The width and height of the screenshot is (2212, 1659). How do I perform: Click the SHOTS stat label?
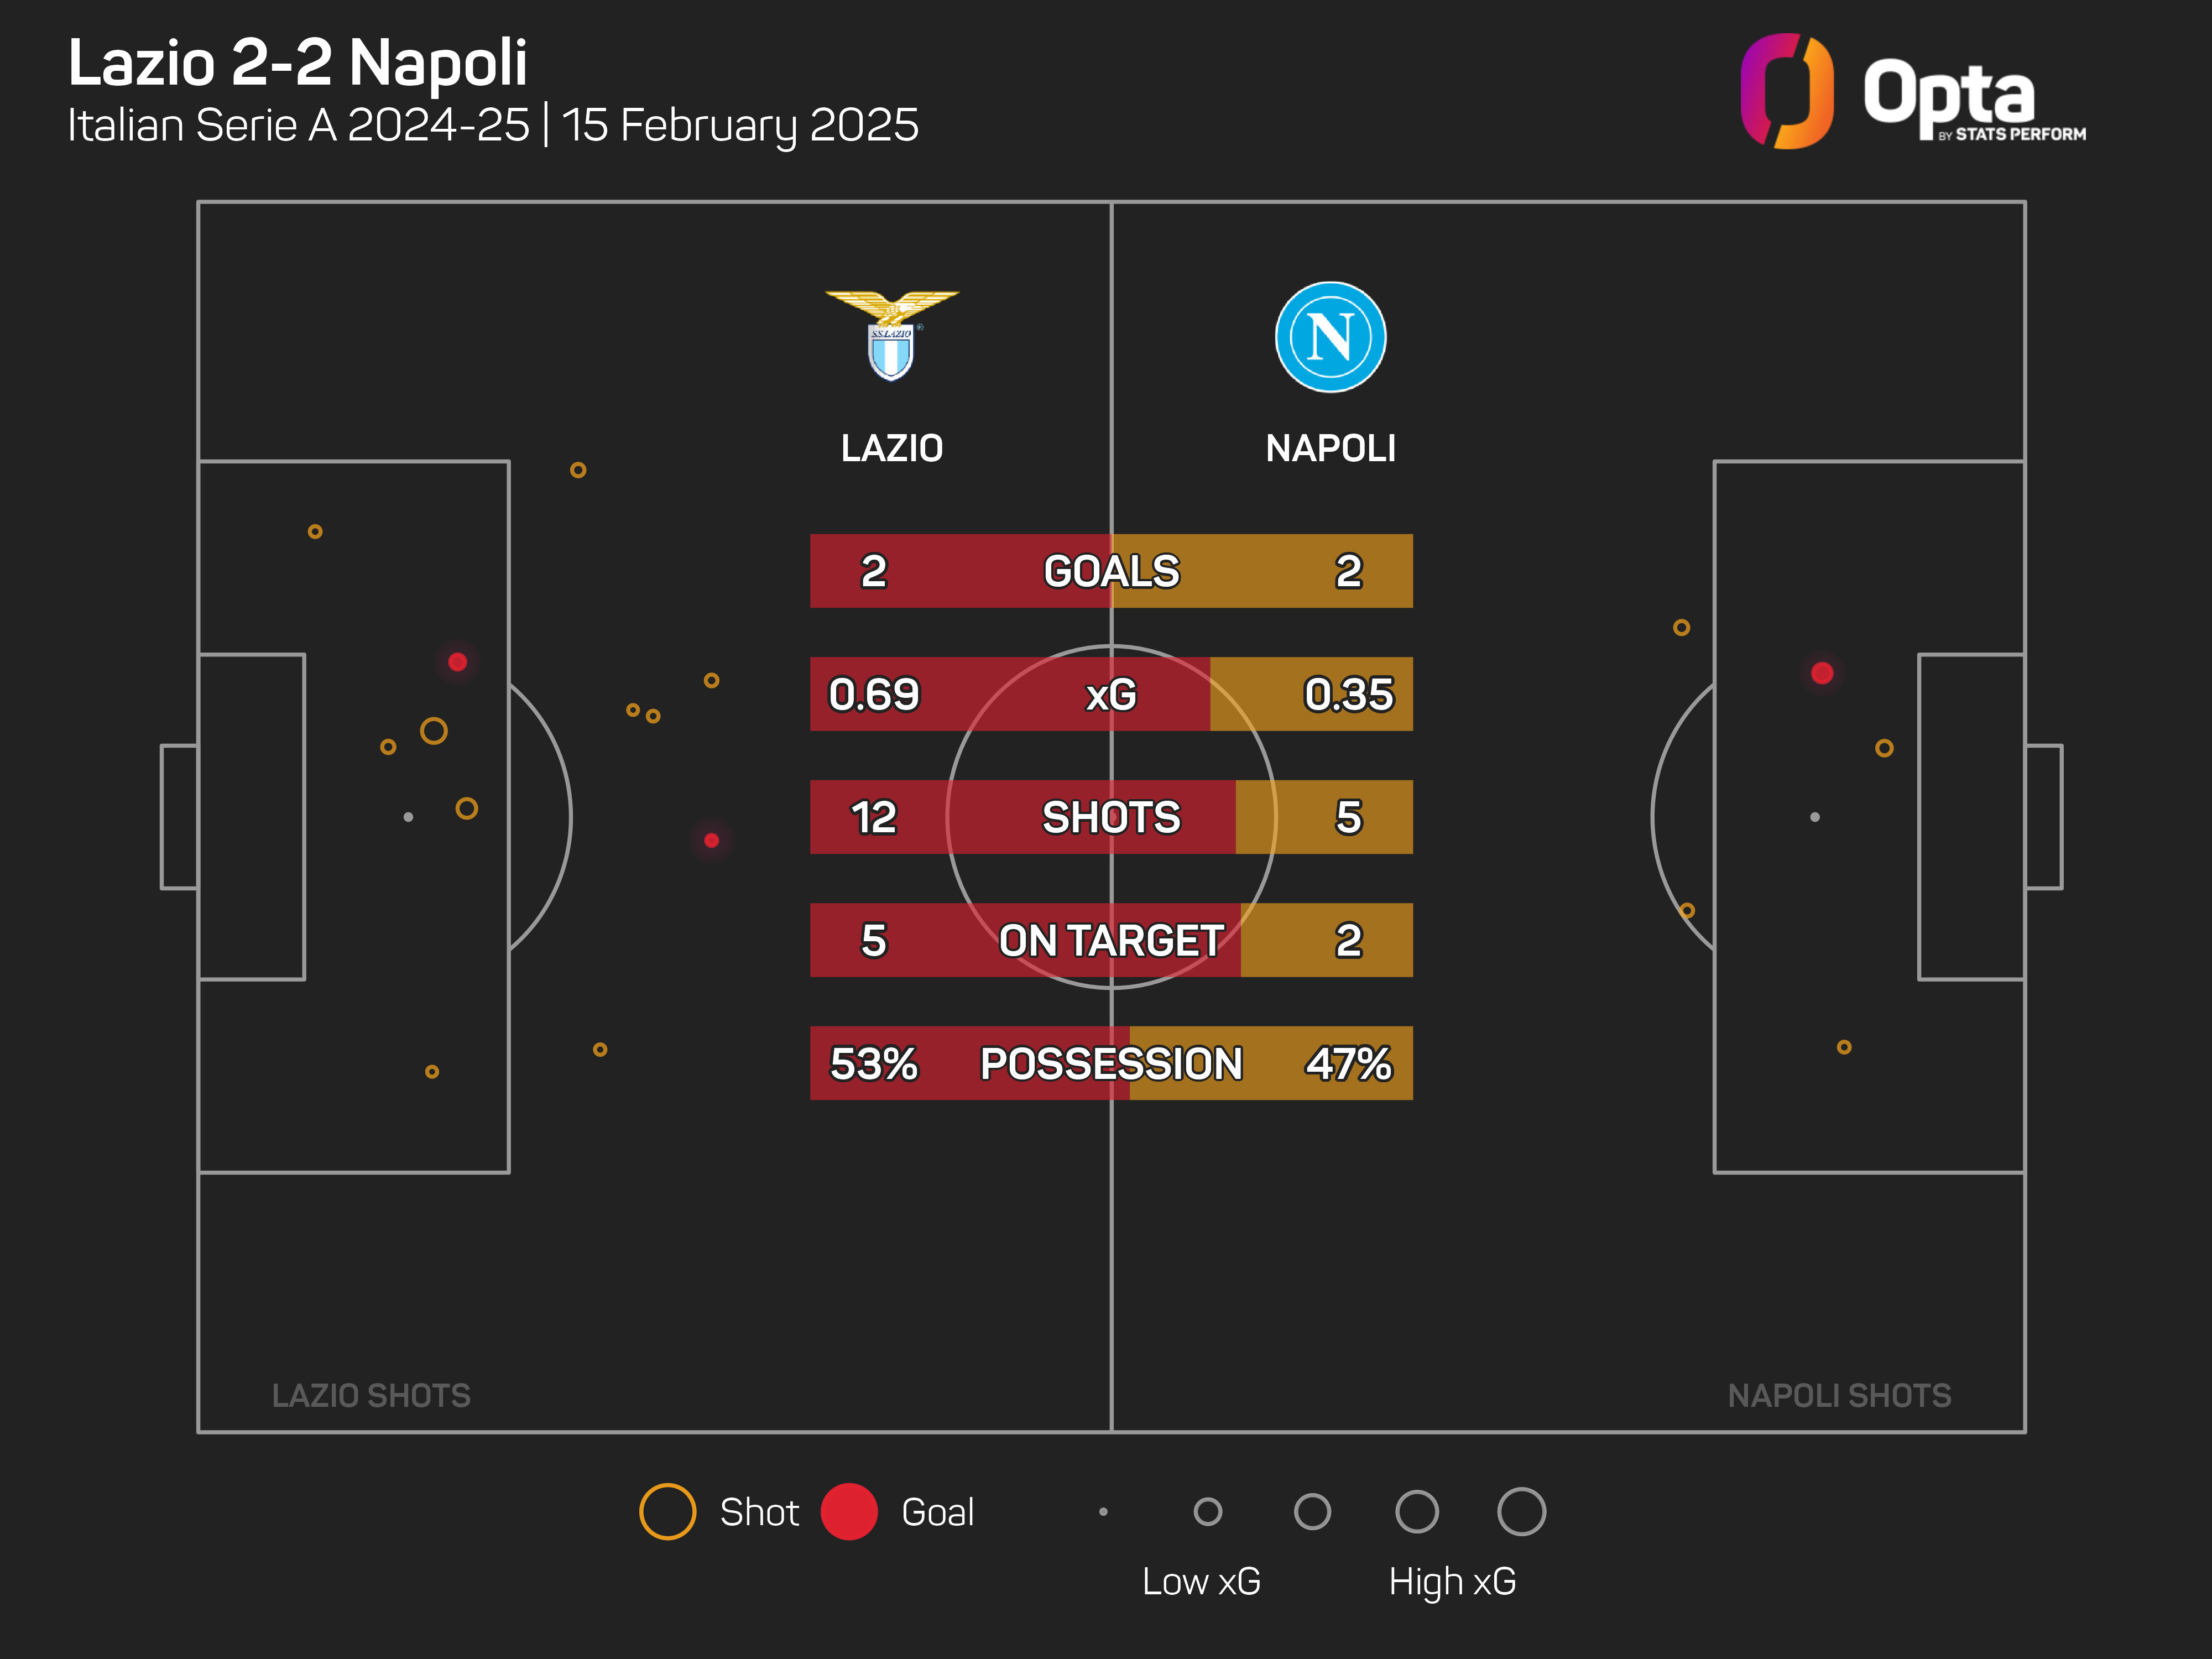point(1111,817)
